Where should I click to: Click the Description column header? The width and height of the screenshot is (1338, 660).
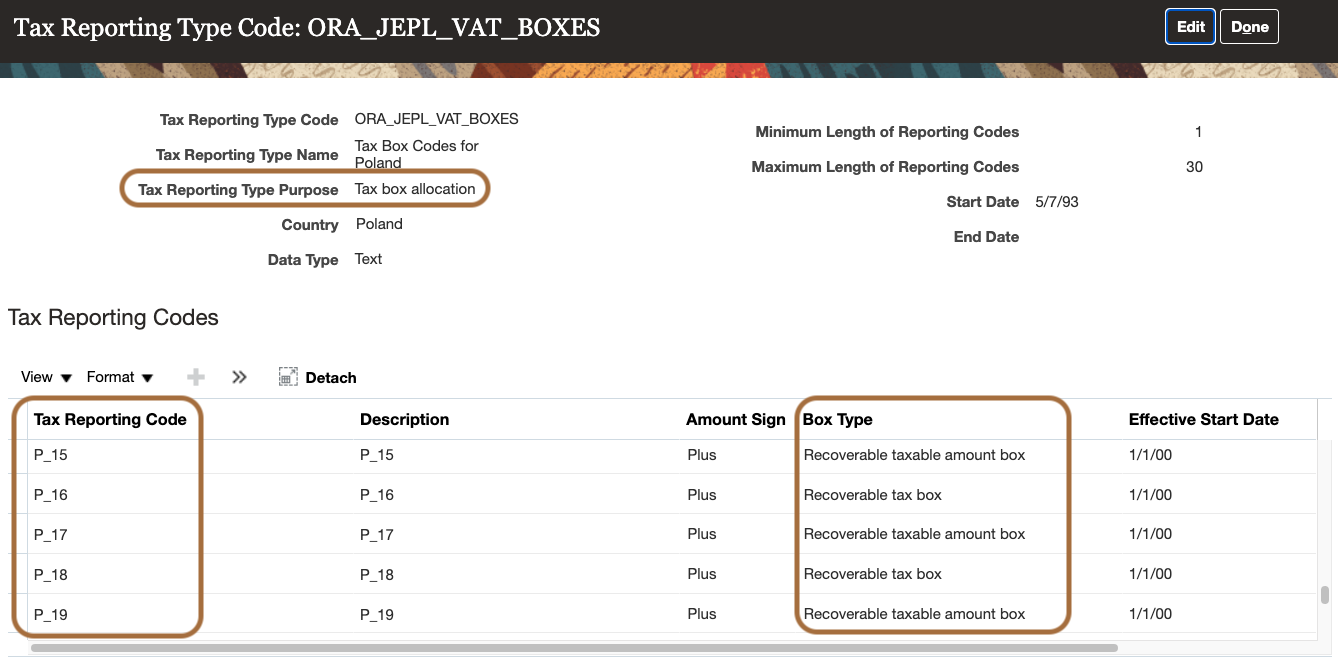(x=404, y=419)
